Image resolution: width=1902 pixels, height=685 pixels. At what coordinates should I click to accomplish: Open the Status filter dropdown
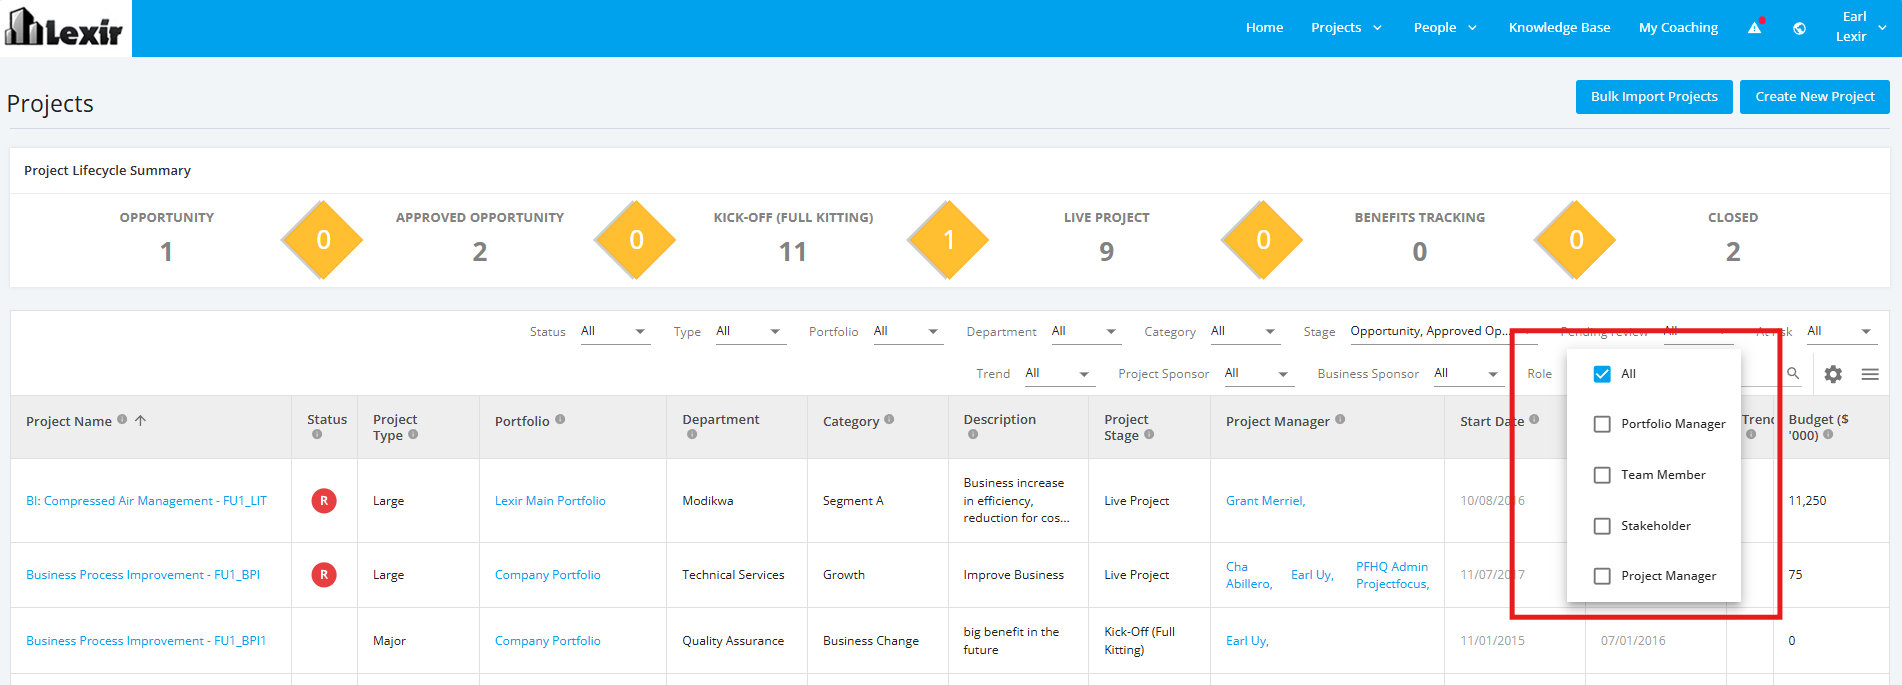click(x=615, y=332)
